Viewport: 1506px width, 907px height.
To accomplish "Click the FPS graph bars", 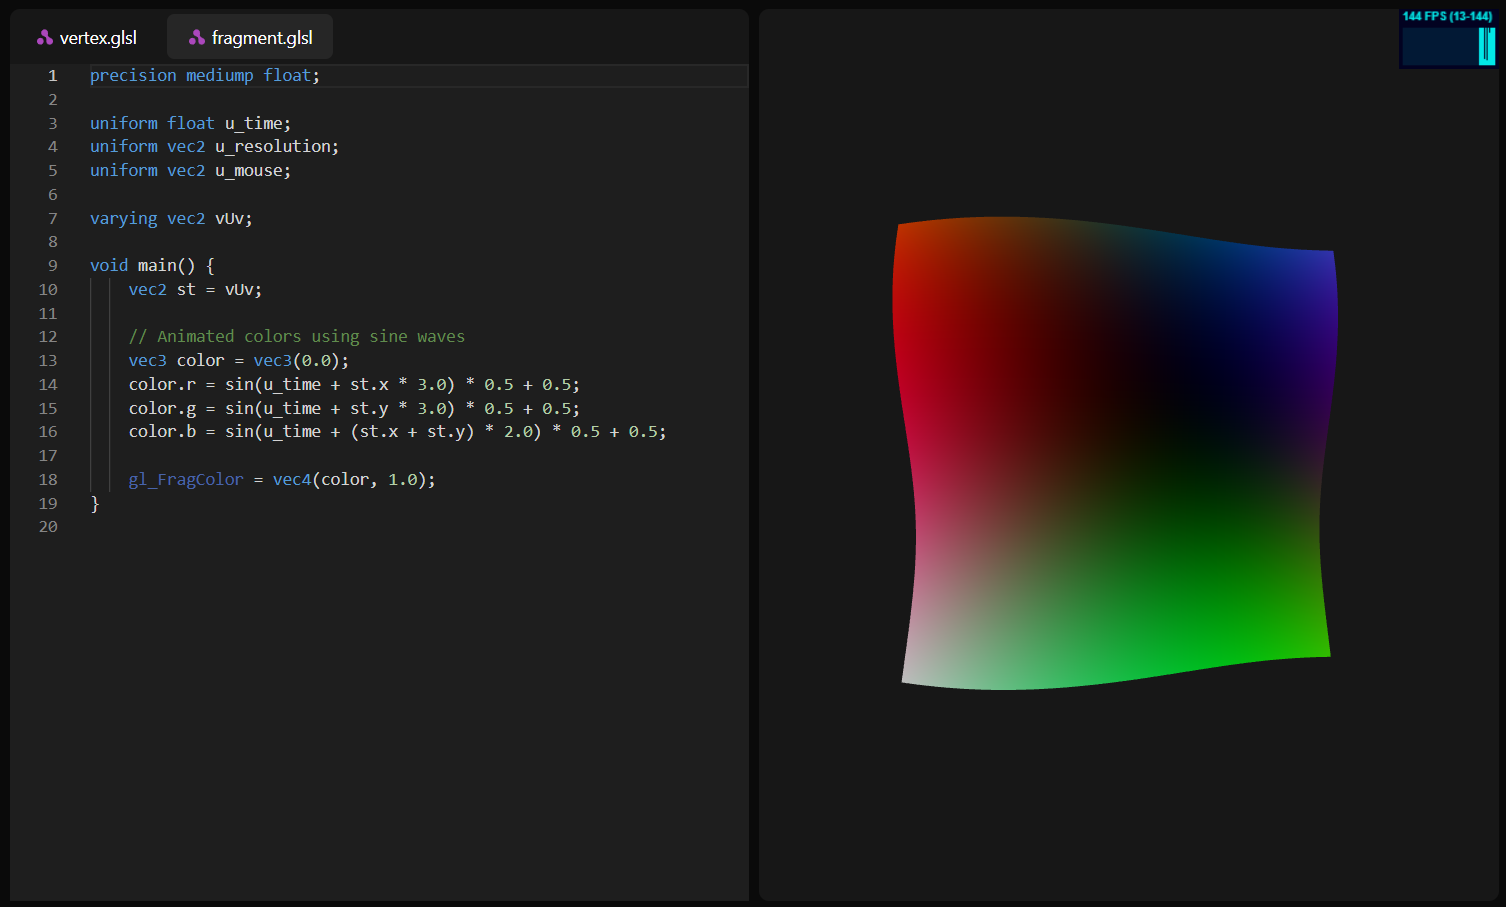I will (1486, 47).
